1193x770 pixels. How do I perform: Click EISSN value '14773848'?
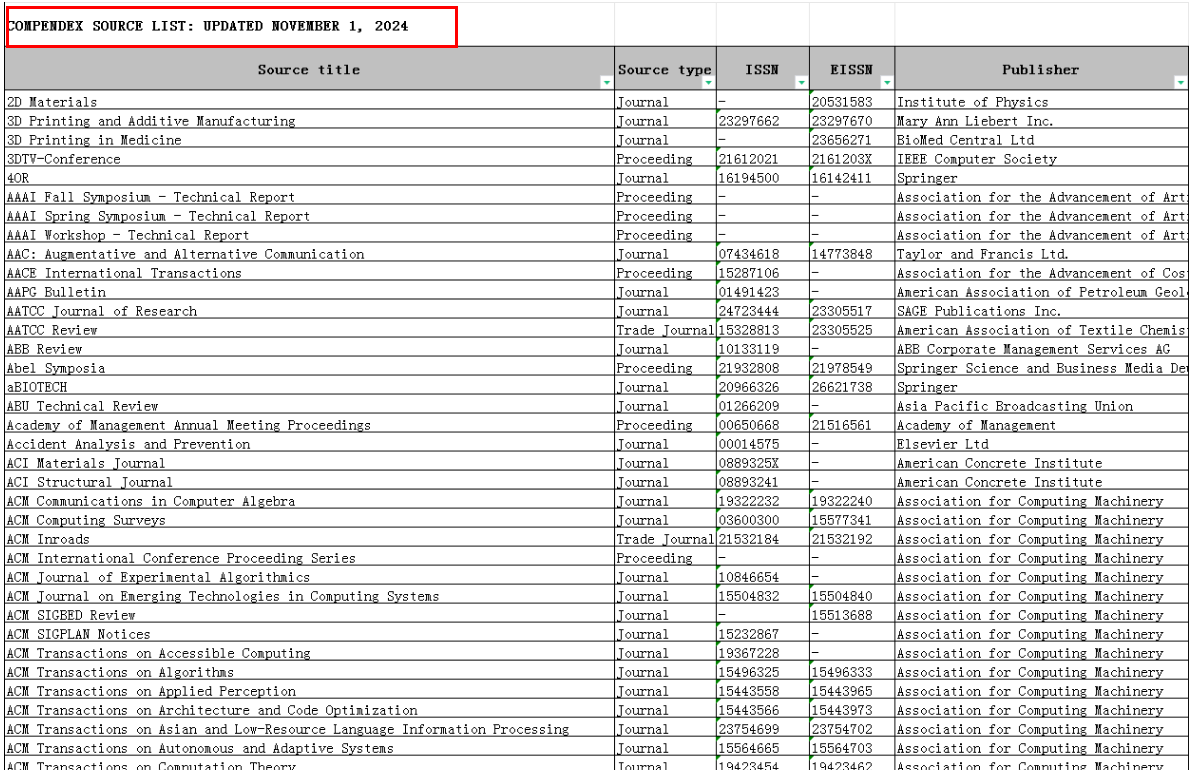(x=853, y=253)
